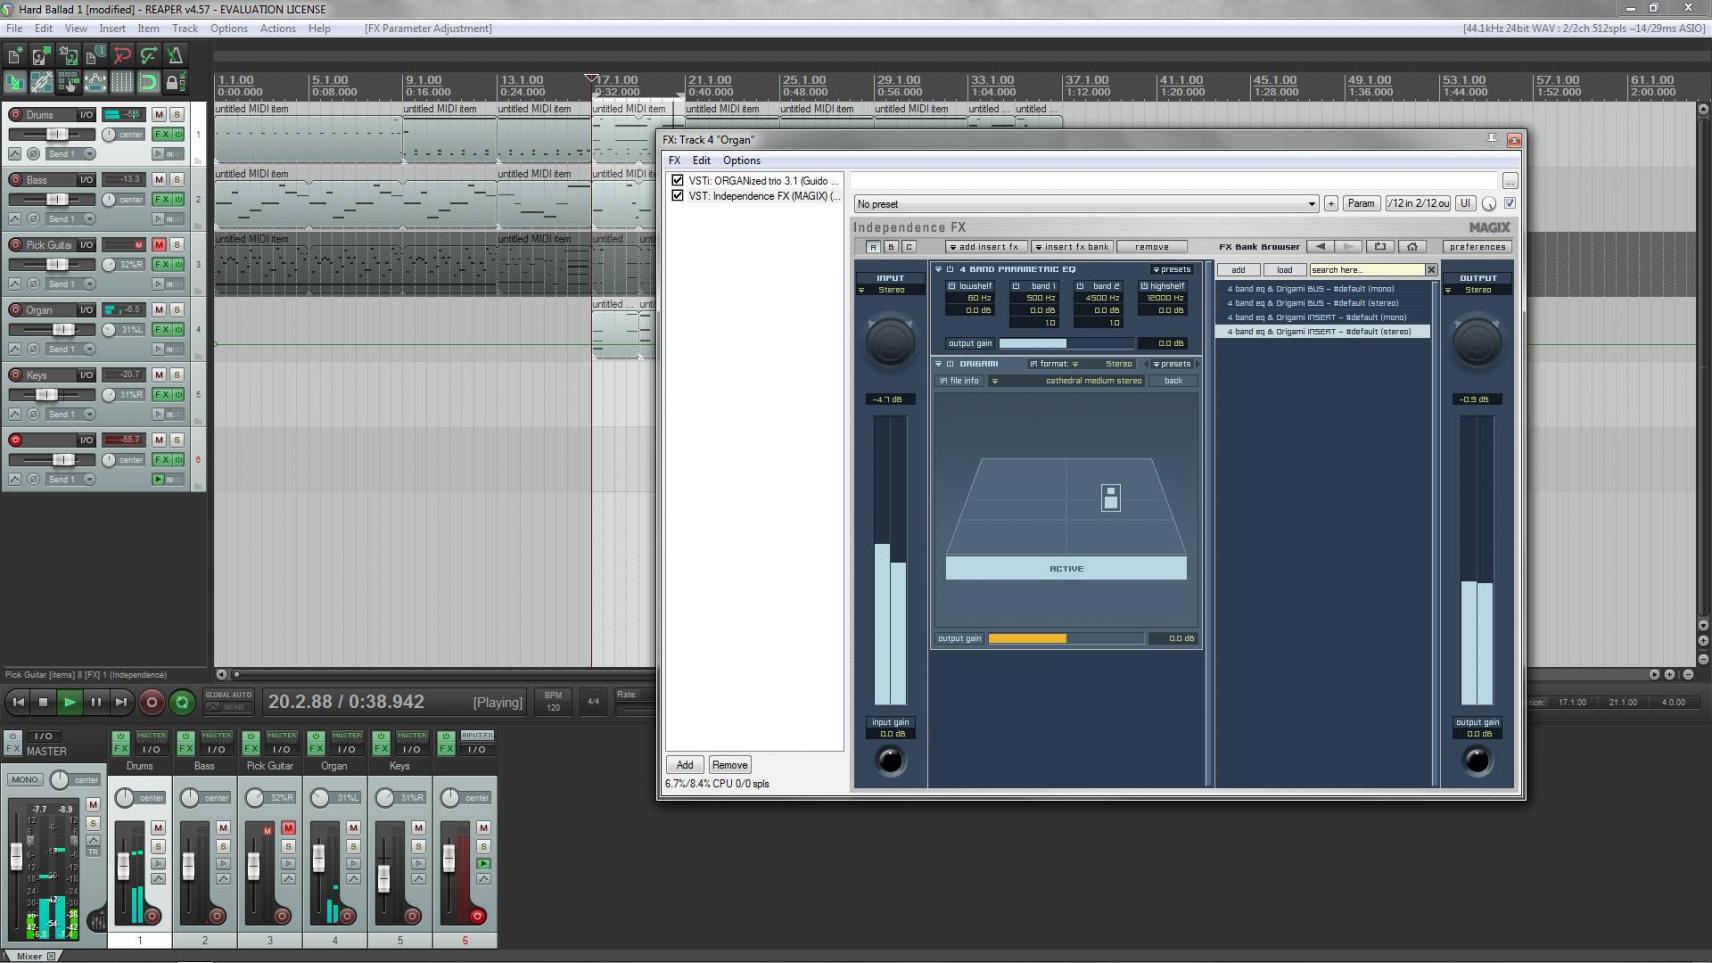Click the Param button
Viewport: 1712px width, 963px height.
[x=1361, y=203]
